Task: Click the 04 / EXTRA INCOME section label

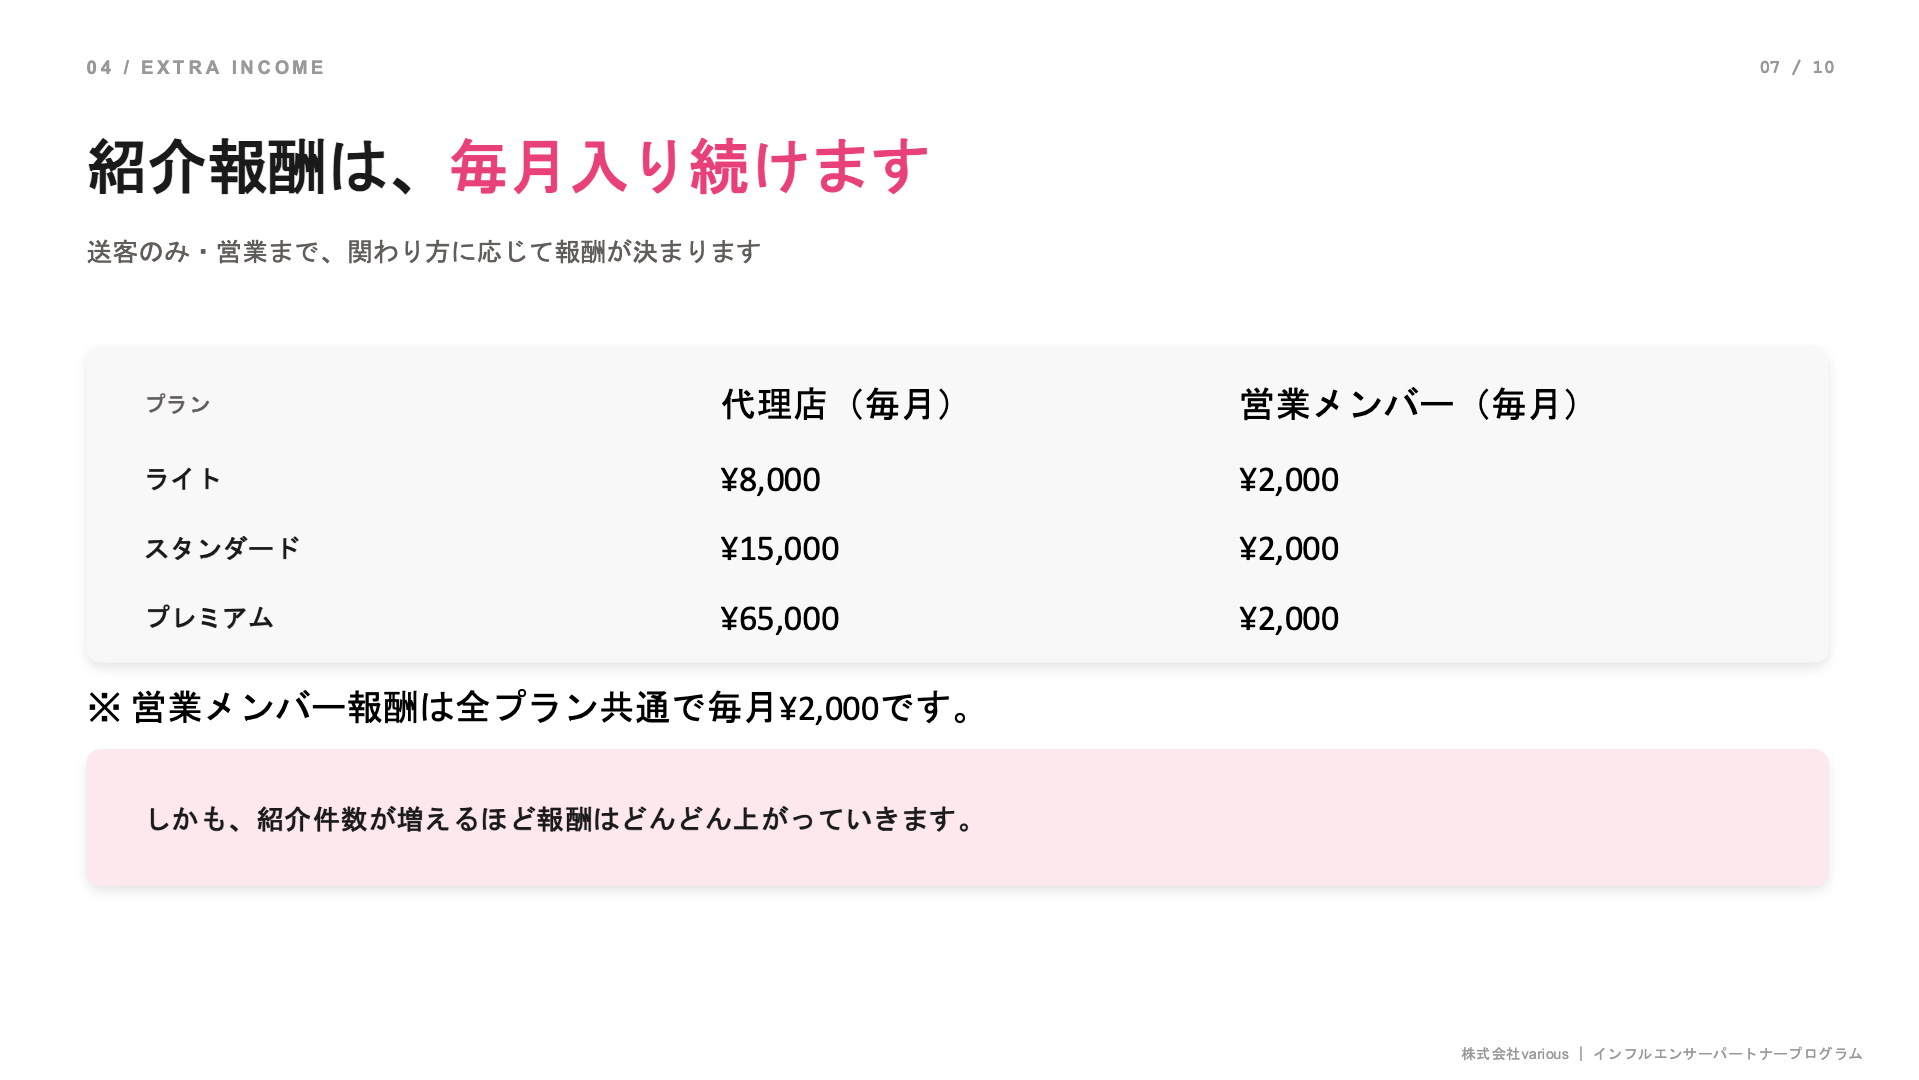Action: 206,67
